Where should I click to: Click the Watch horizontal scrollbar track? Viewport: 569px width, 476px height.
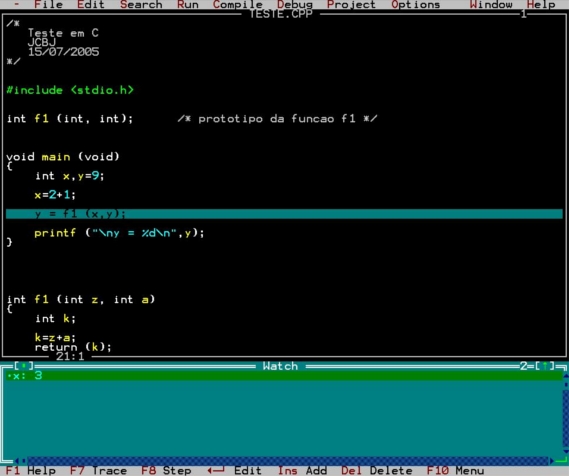[x=288, y=461]
